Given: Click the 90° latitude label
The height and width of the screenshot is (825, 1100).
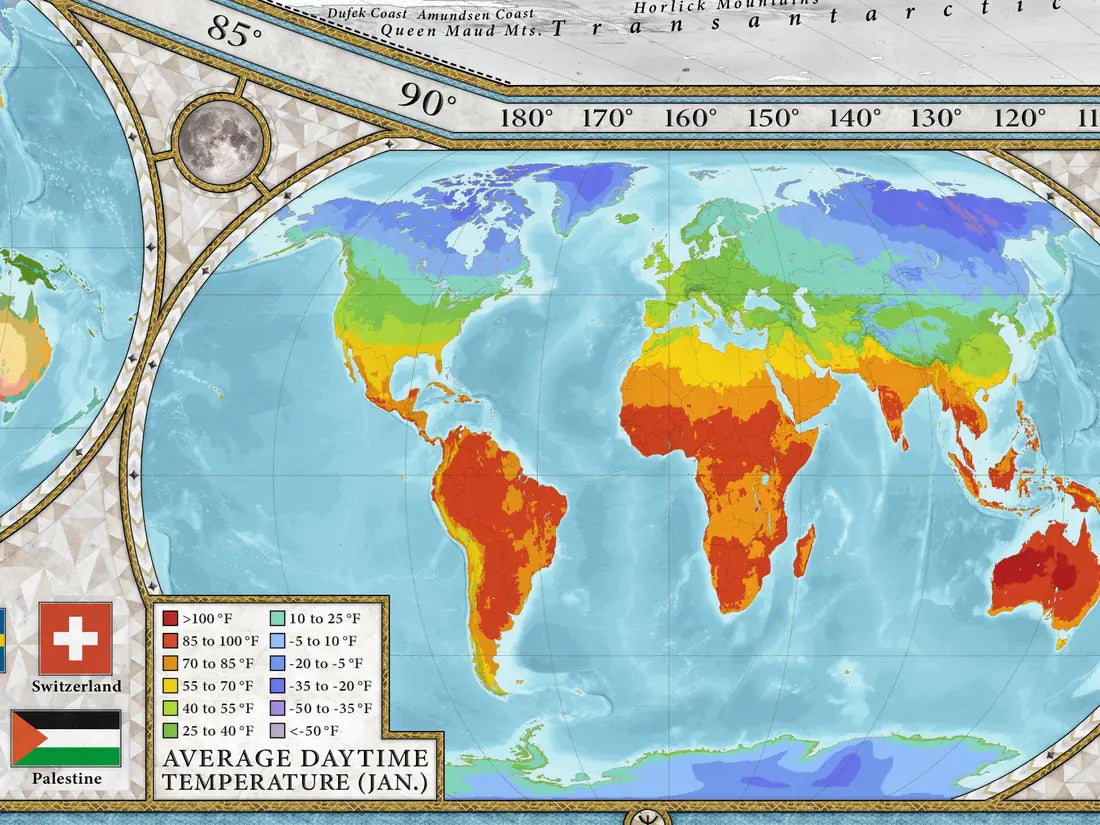Looking at the screenshot, I should click(x=428, y=100).
